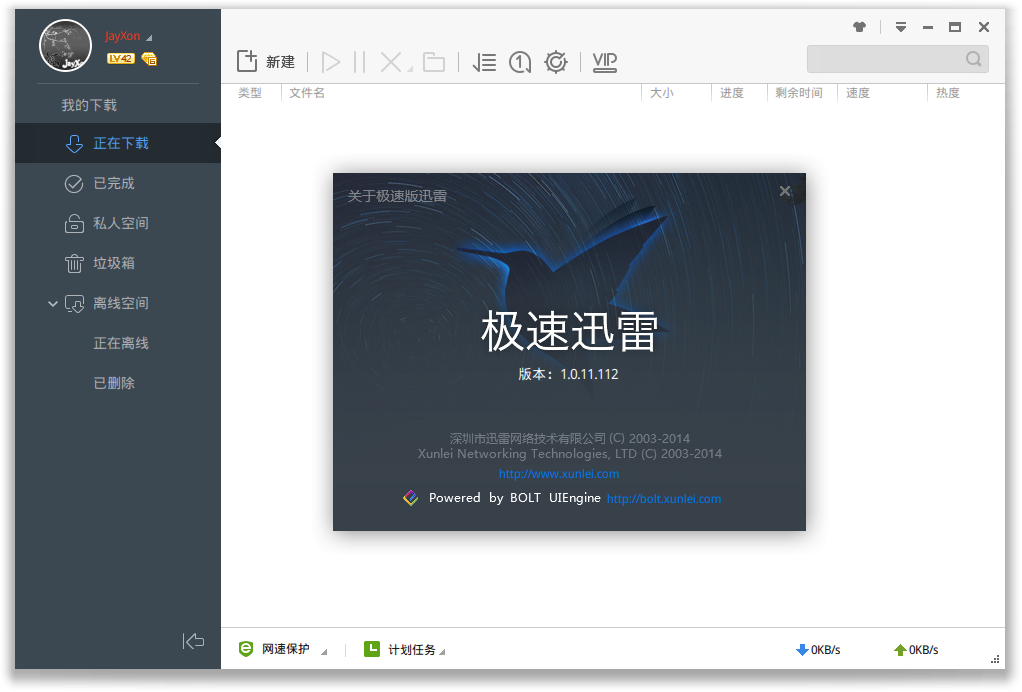The image size is (1022, 692).
Task: Click the 速度 column header
Action: (x=858, y=93)
